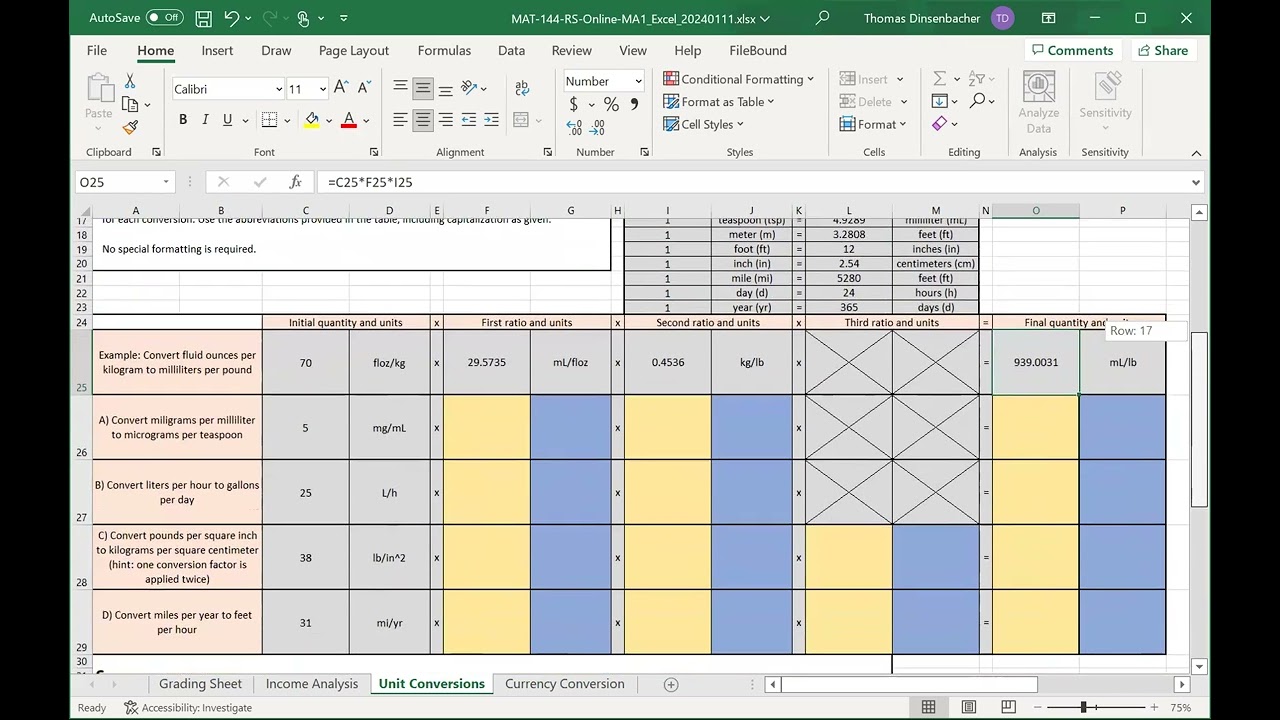Click the Percent Style icon
Image resolution: width=1280 pixels, height=720 pixels.
click(x=611, y=105)
